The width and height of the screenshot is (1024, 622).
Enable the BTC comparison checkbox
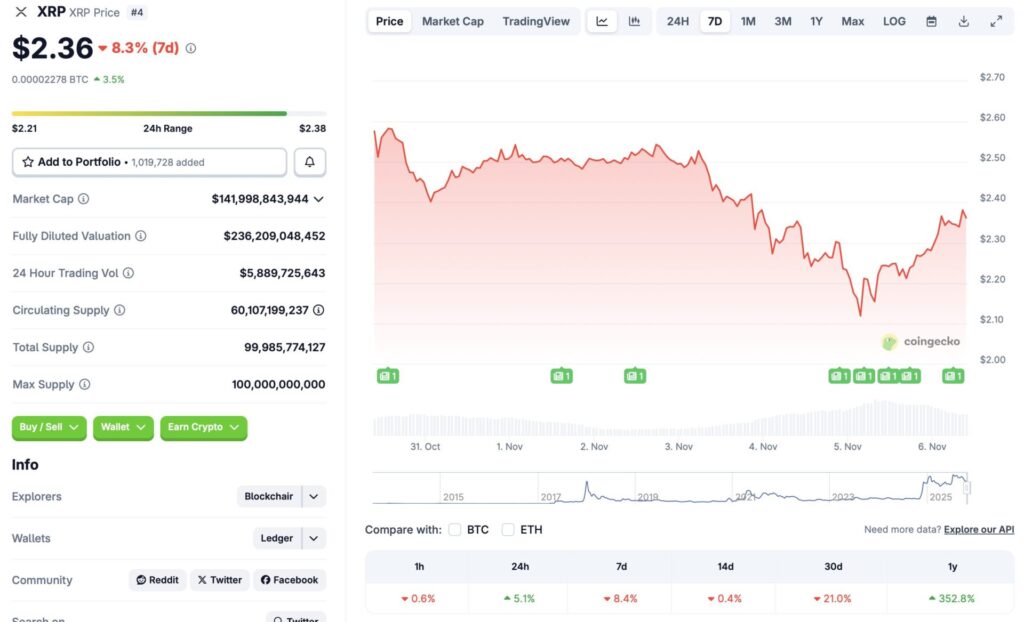coord(455,529)
